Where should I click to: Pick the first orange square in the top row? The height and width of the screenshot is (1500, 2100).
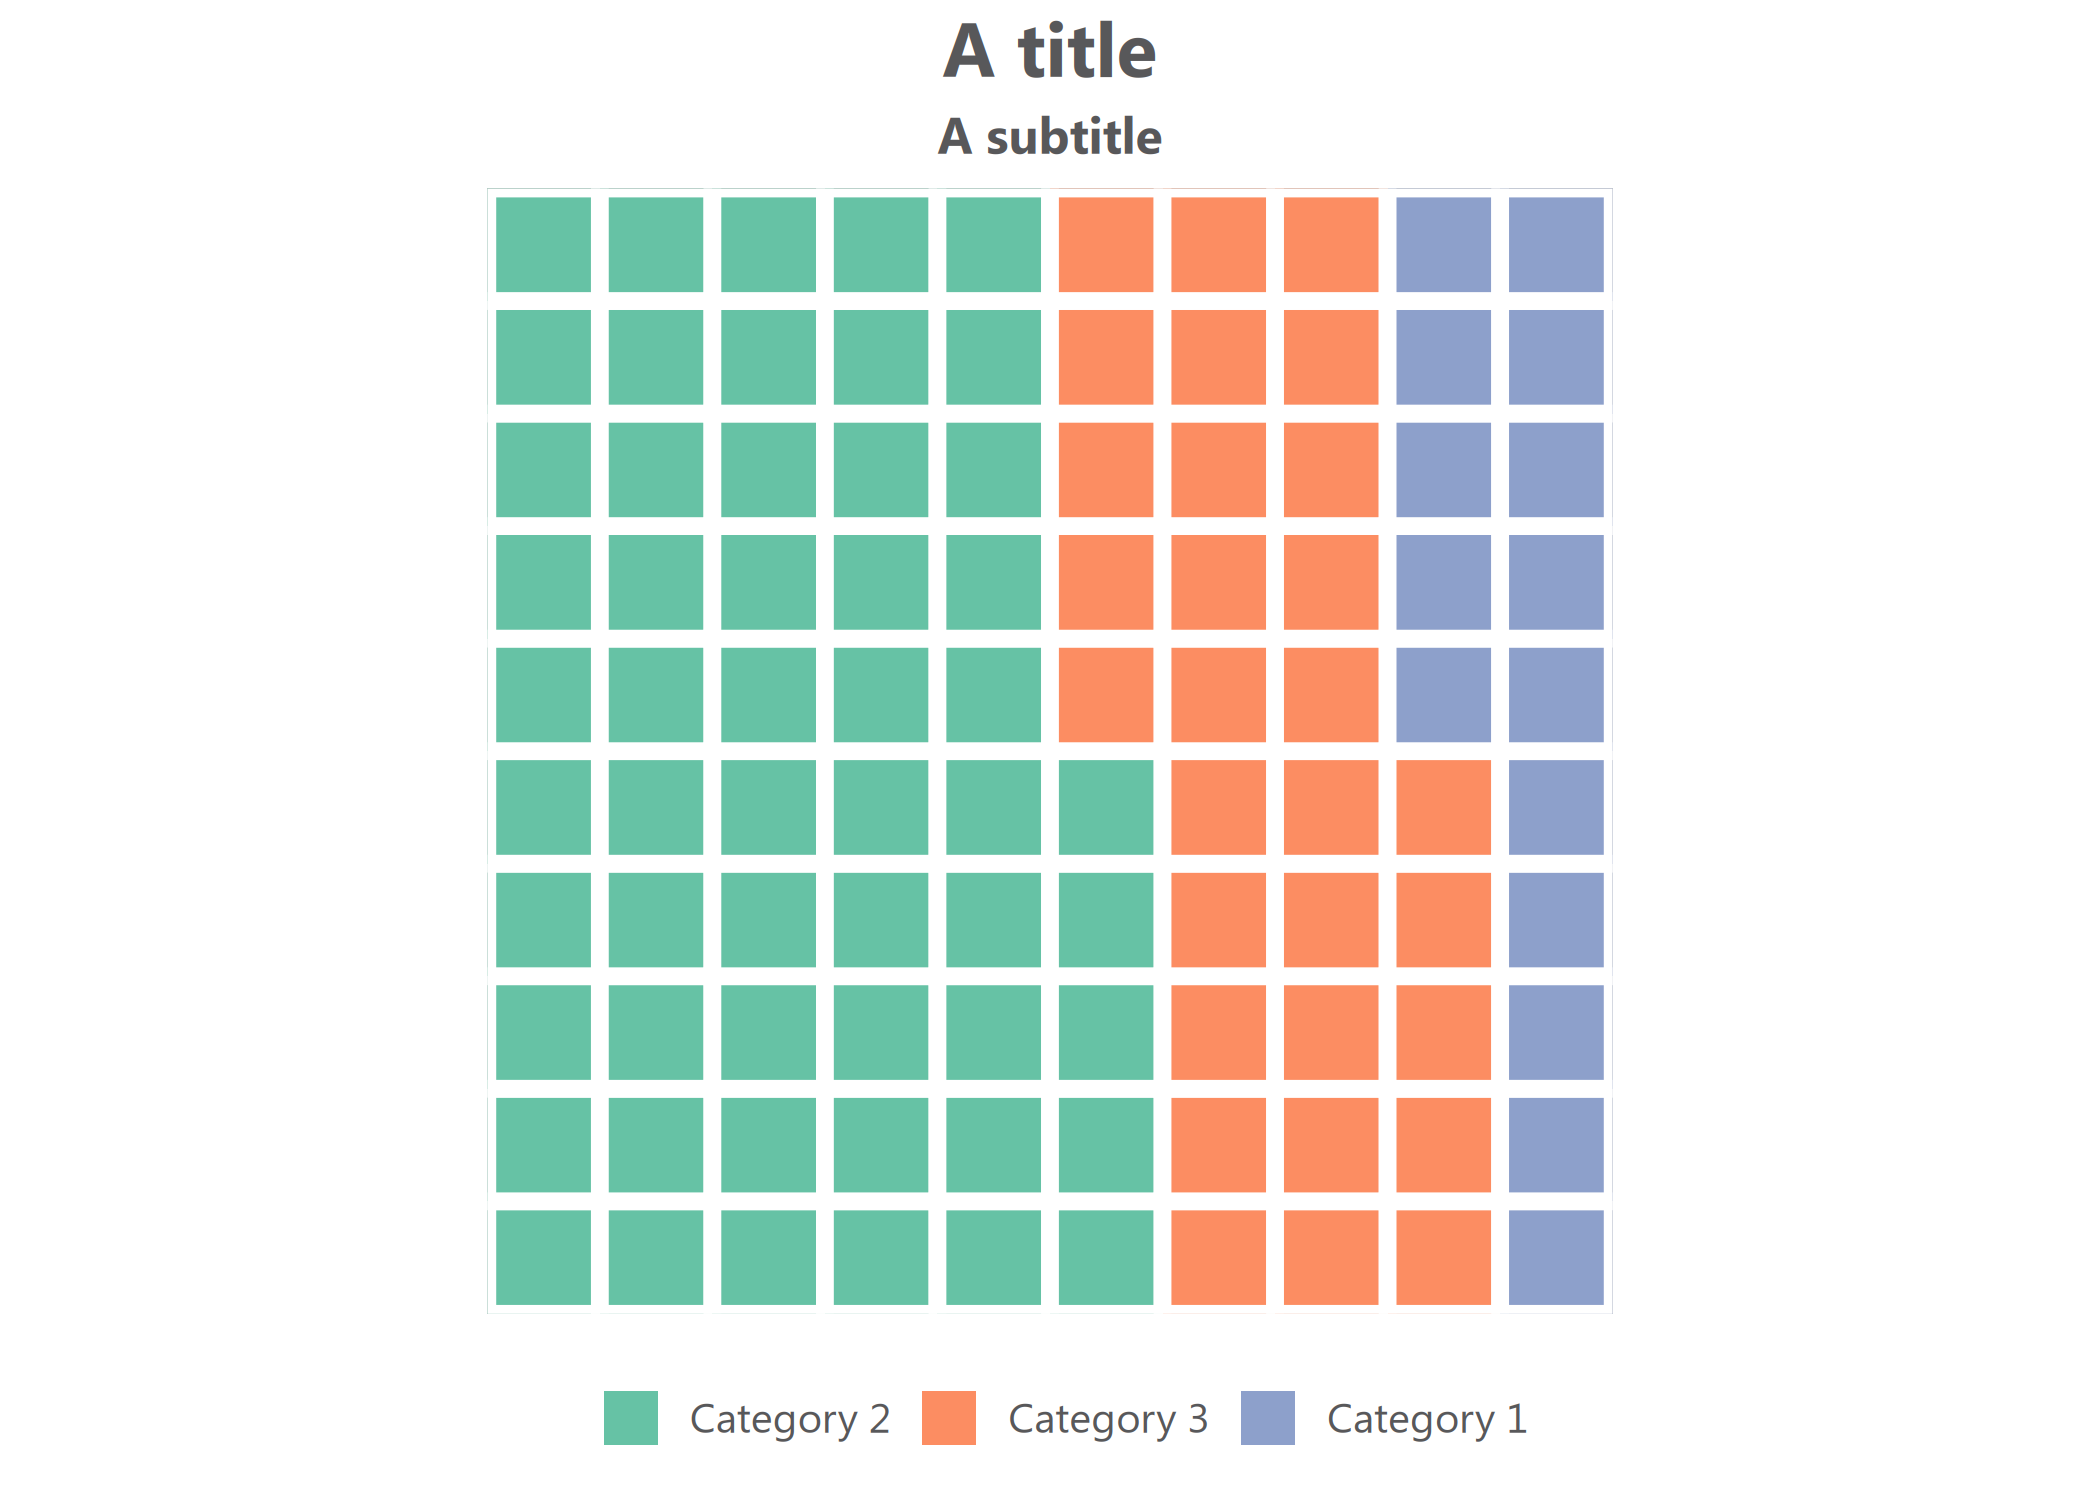[x=1105, y=244]
